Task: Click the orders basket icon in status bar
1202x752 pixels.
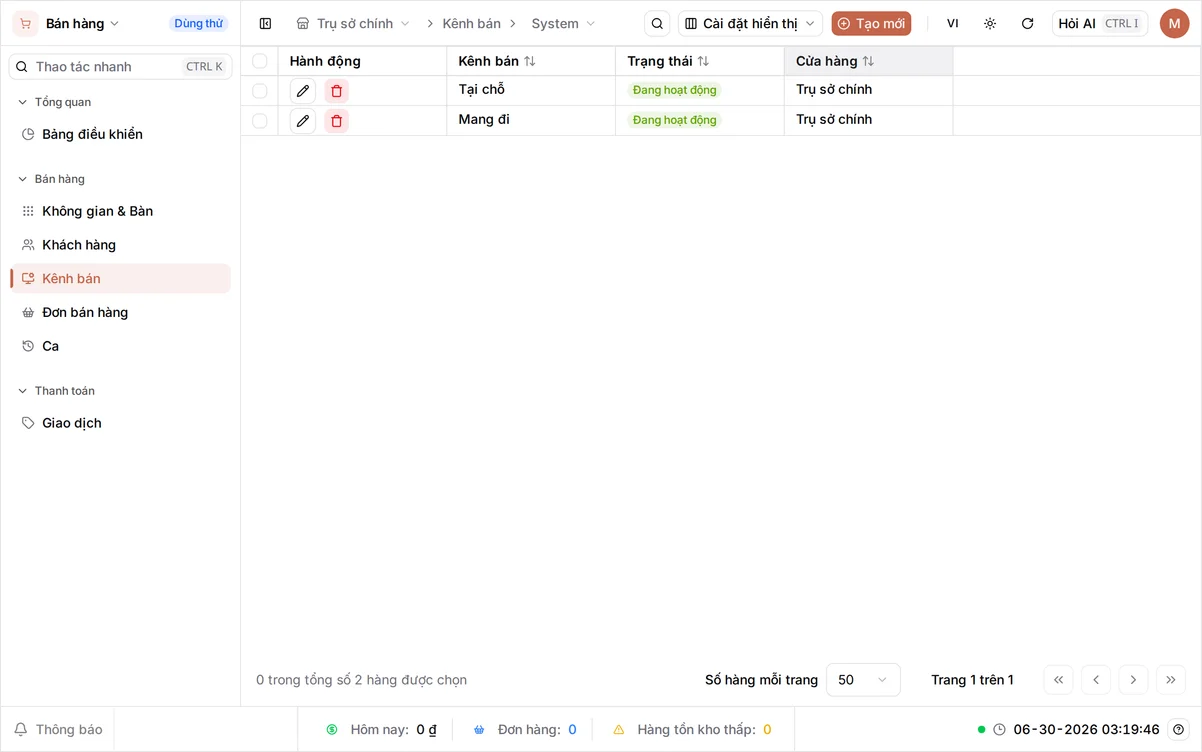Action: click(x=479, y=730)
